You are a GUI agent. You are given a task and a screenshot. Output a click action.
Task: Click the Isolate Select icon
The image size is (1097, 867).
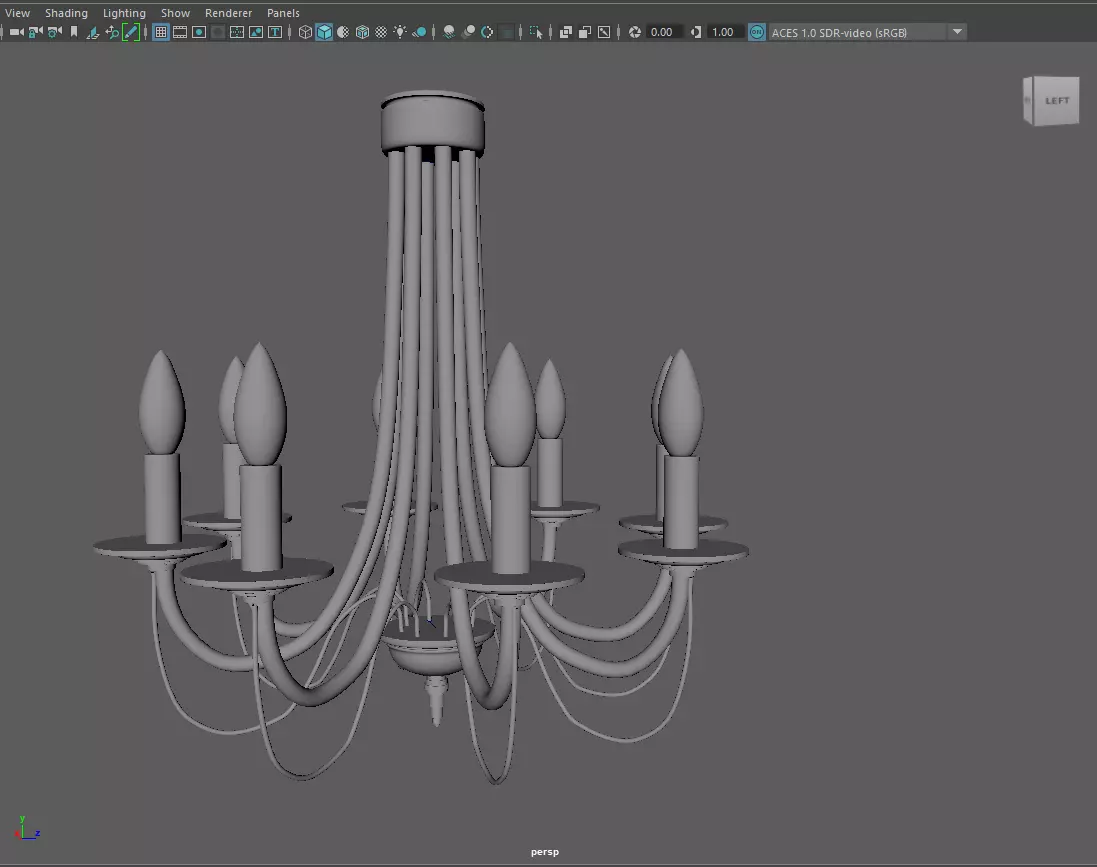[x=536, y=31]
